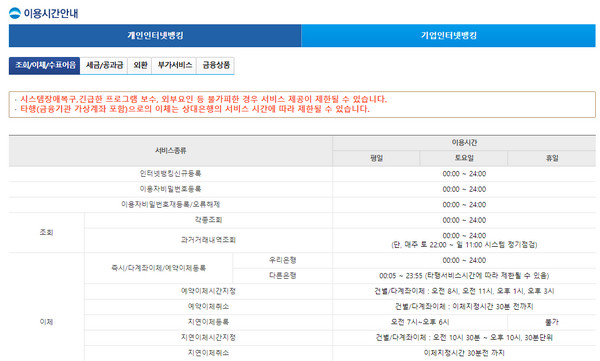
Task: Click the 휴일 column header
Action: pyautogui.click(x=552, y=158)
